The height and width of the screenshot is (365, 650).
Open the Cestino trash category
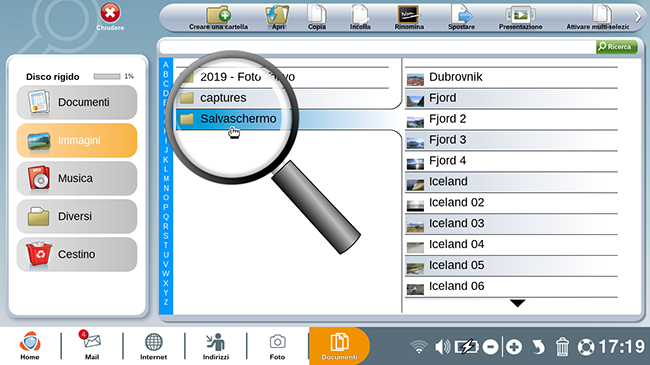tap(77, 254)
